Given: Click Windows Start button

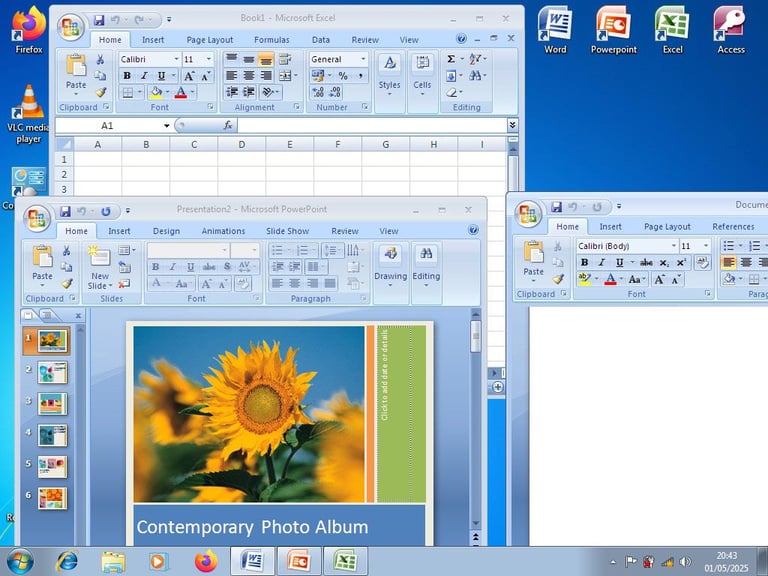Looking at the screenshot, I should click(x=20, y=561).
